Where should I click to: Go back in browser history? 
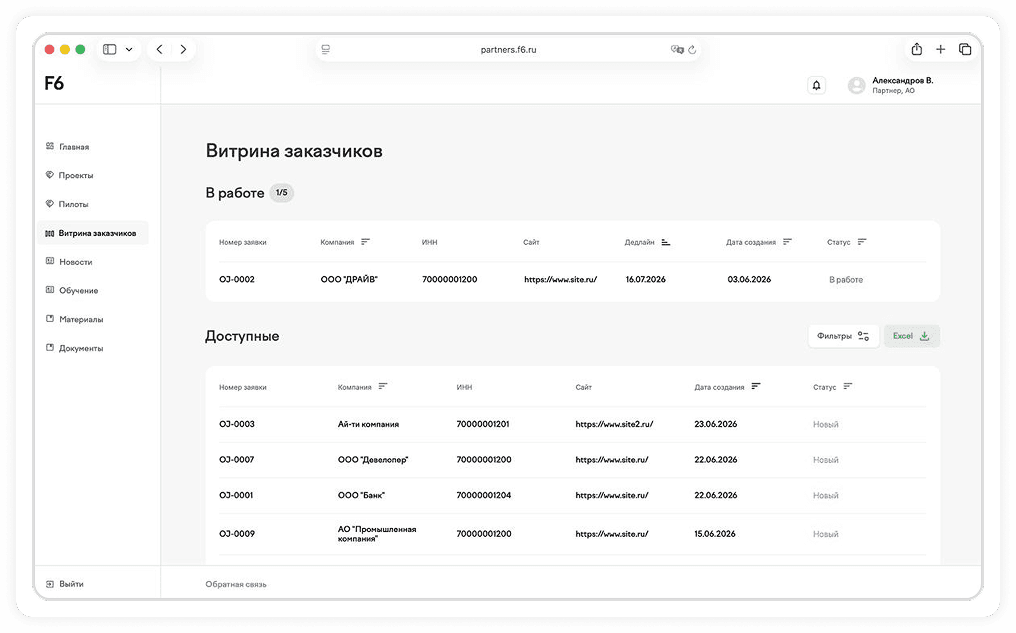click(159, 49)
